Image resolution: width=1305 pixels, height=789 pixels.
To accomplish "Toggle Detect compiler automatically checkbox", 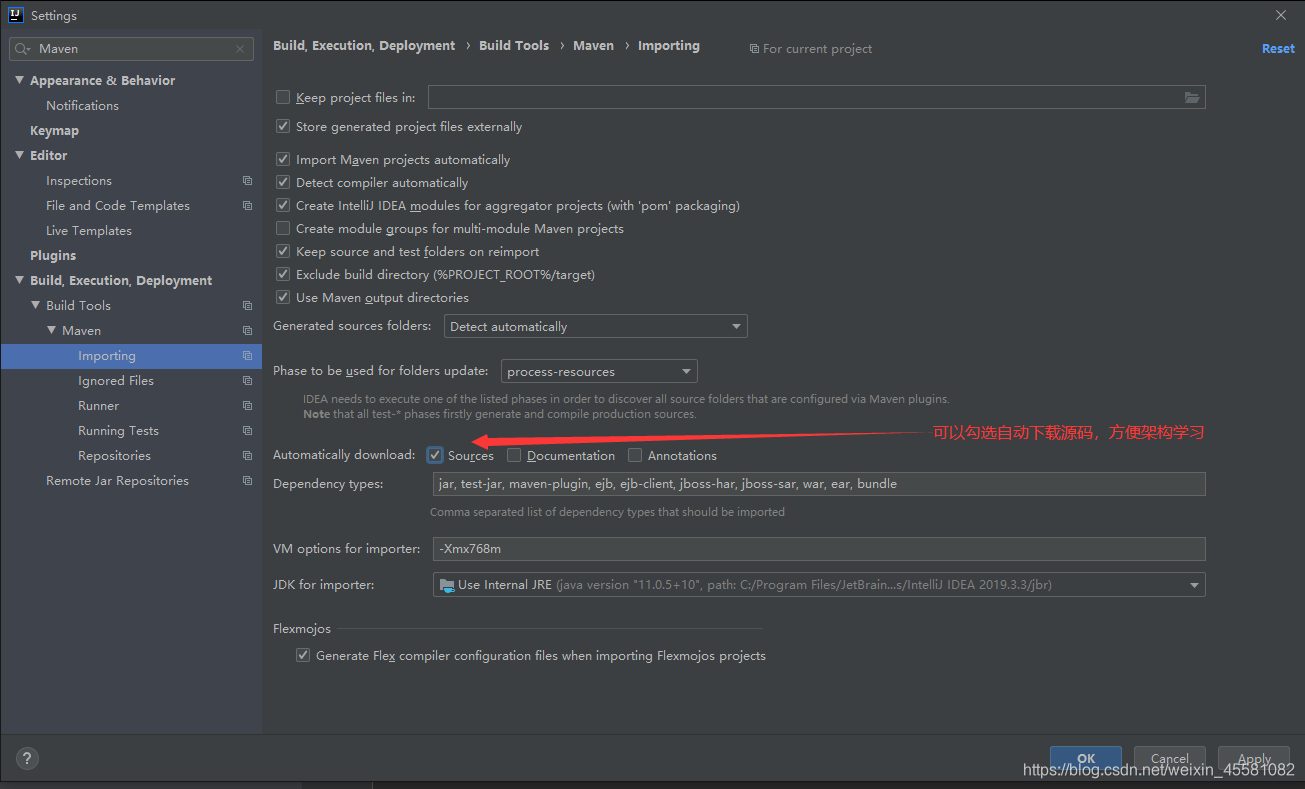I will (x=283, y=183).
